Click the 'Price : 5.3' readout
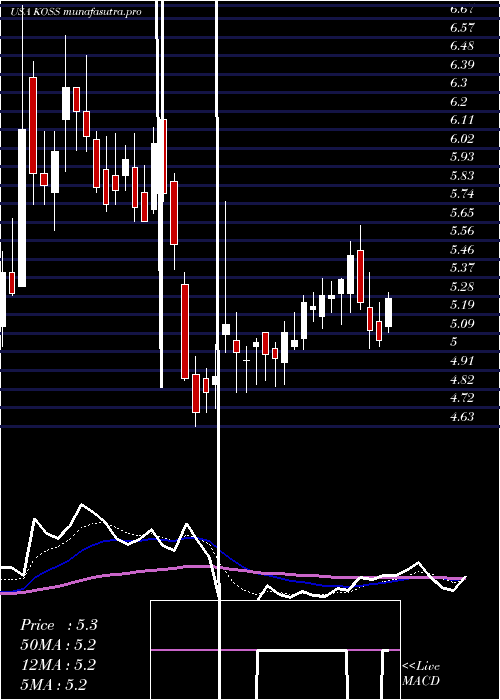500x700 pixels. (59, 625)
